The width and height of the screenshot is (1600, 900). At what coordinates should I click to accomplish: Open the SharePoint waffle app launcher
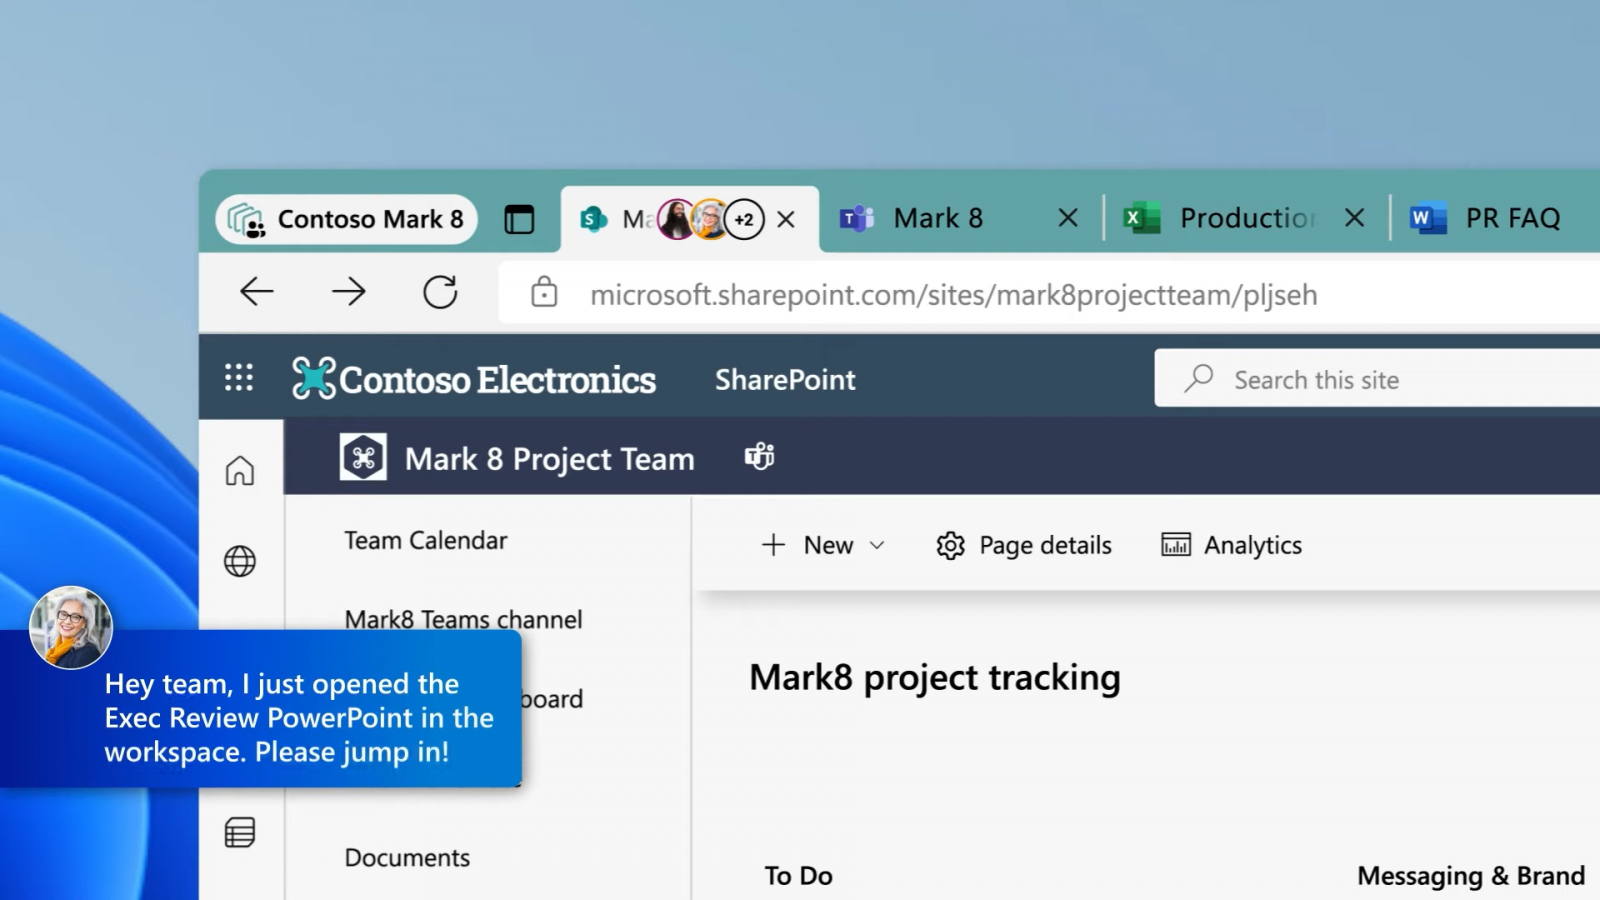coord(239,378)
